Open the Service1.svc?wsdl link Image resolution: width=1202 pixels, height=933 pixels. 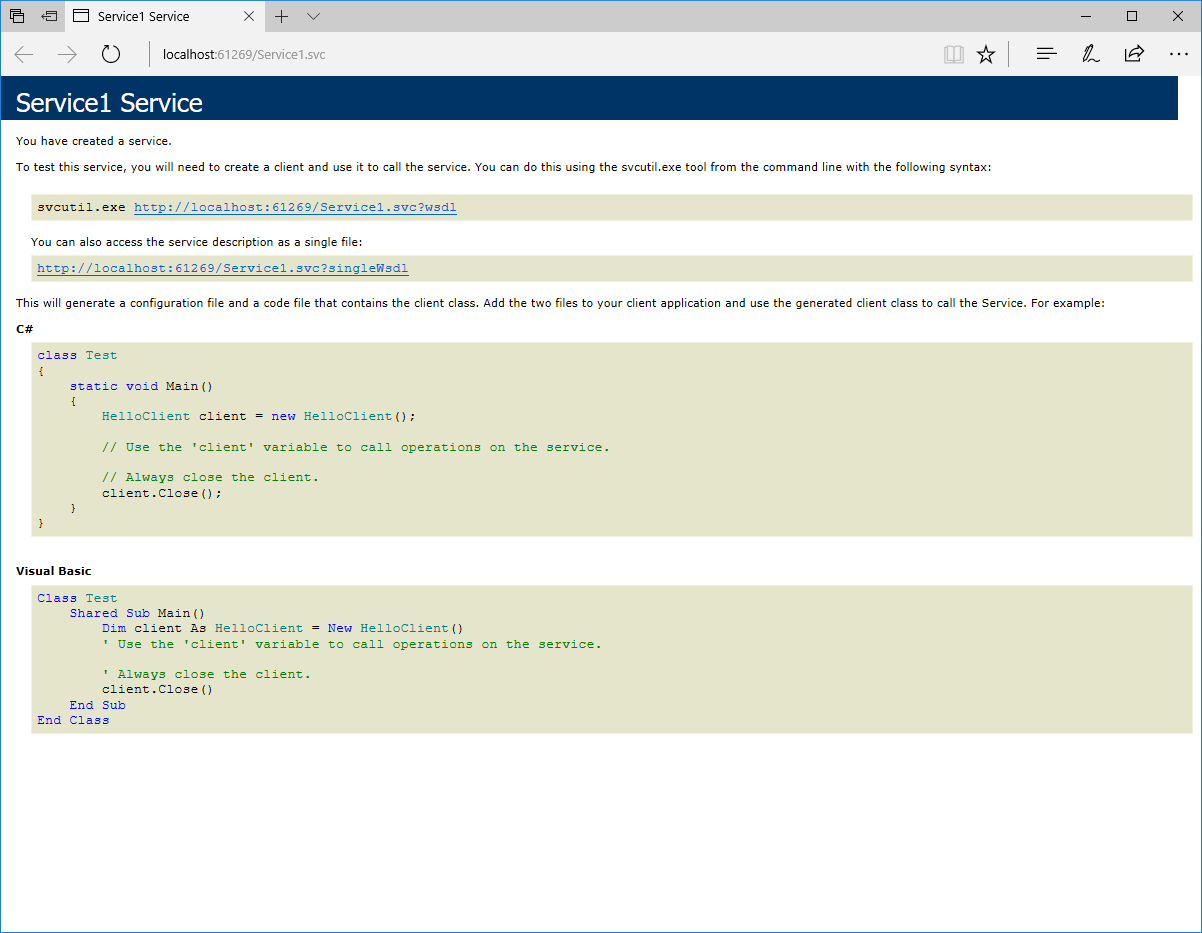[x=295, y=207]
